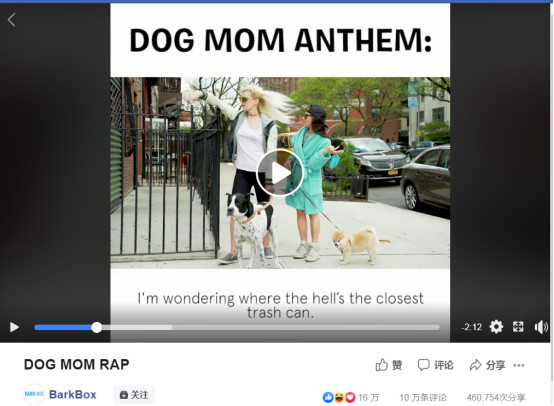
Task: Click the BarkBox profile avatar
Action: coord(34,394)
